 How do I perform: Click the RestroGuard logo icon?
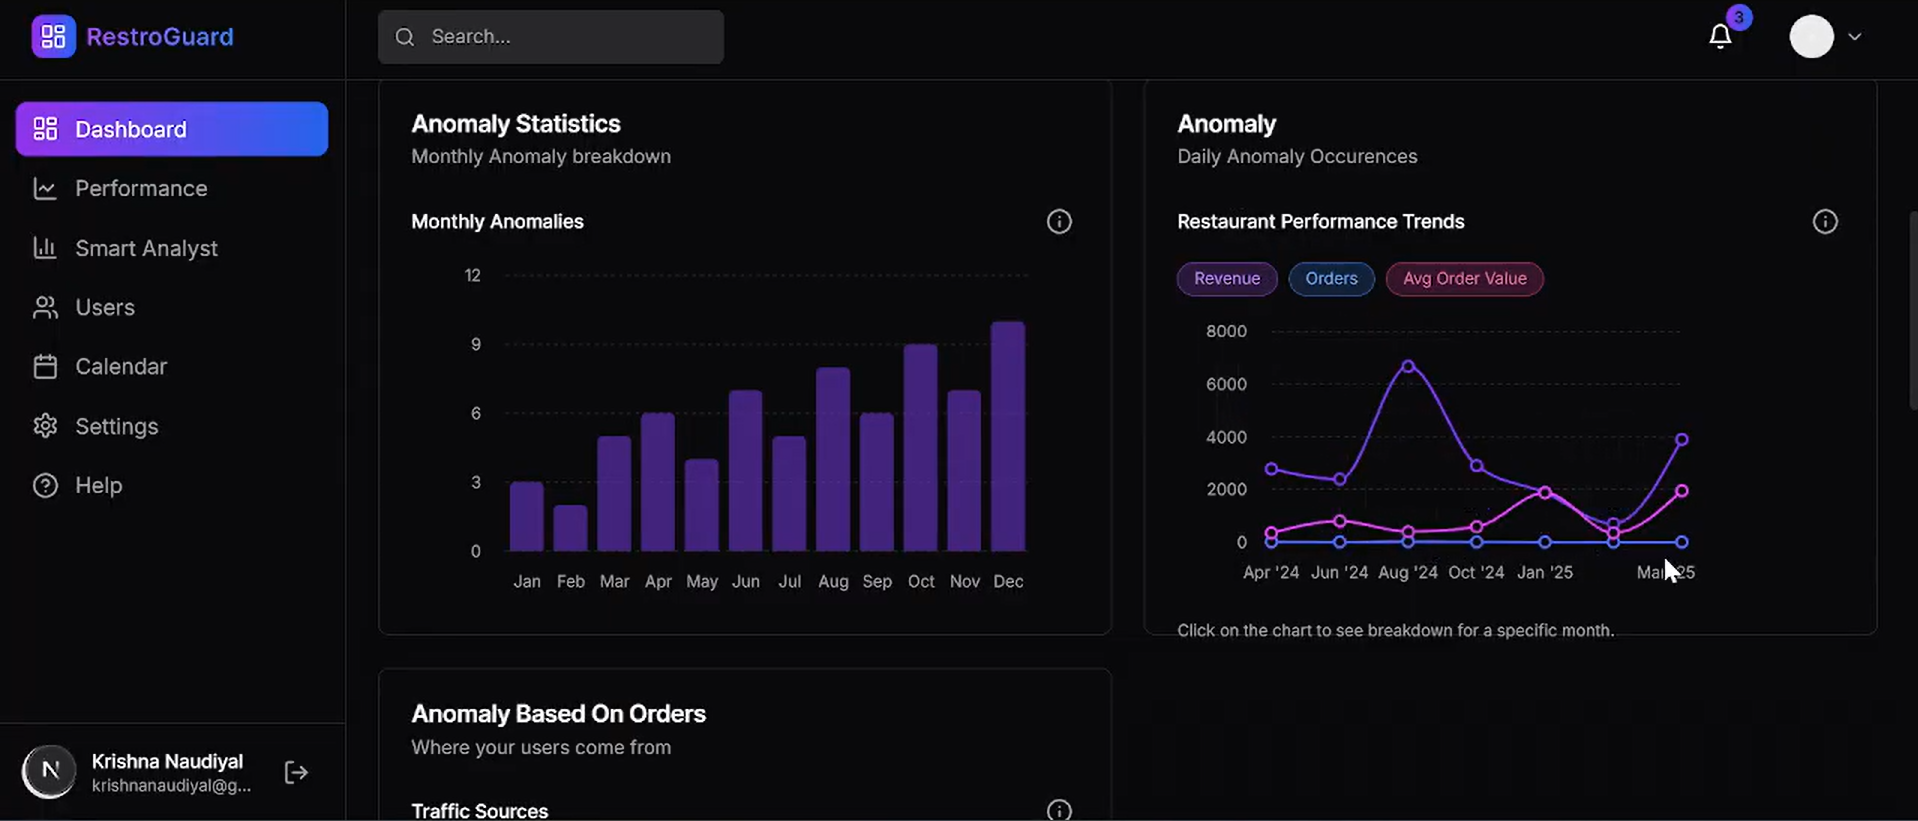[x=53, y=37]
